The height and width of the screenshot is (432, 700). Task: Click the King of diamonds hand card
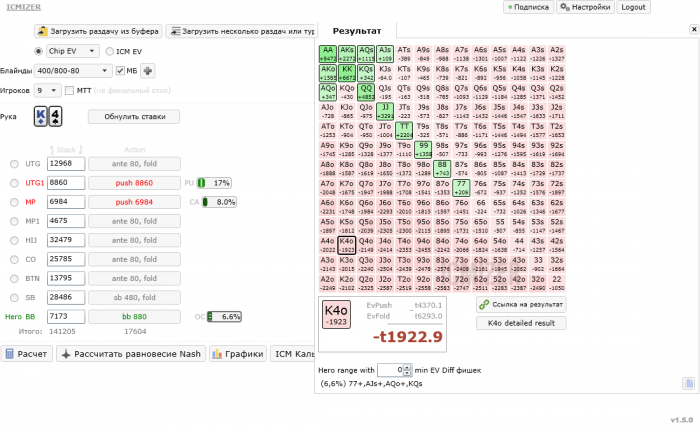(x=41, y=117)
